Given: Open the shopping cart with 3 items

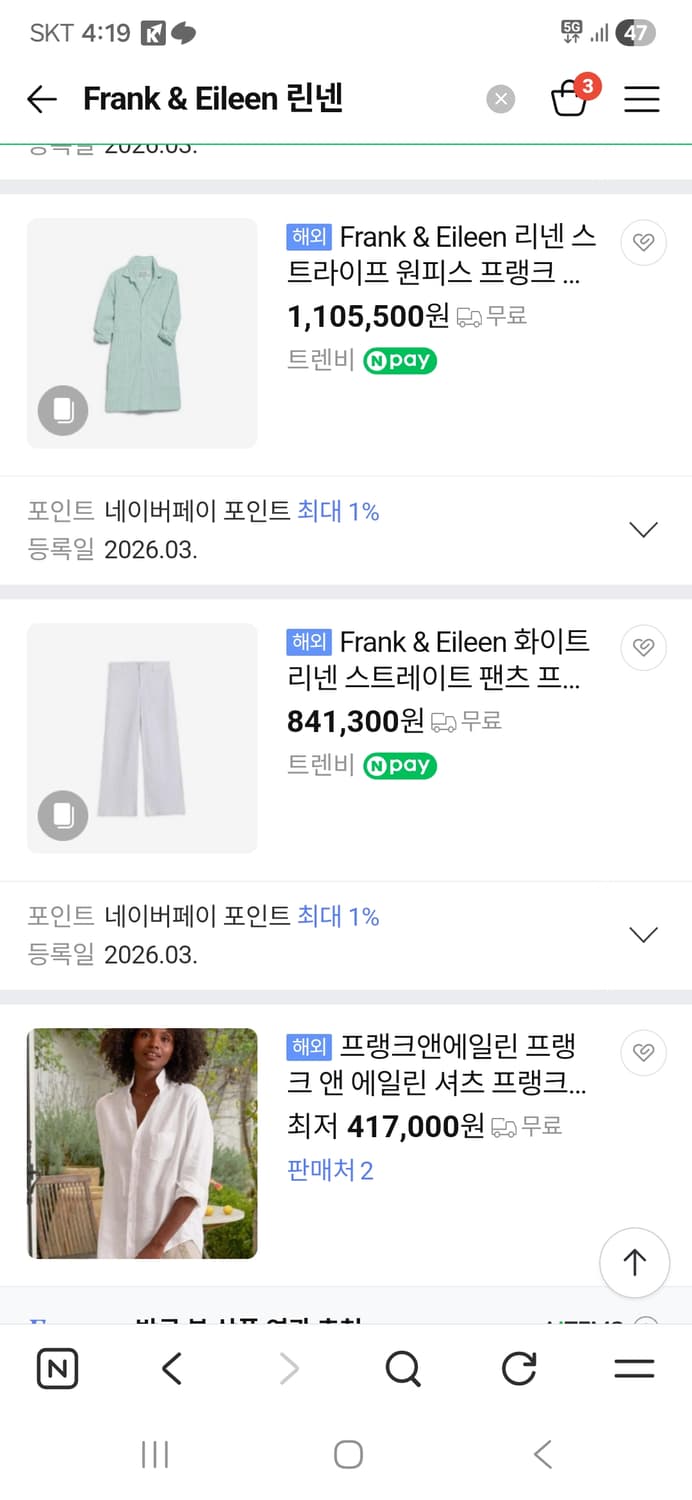Looking at the screenshot, I should (570, 99).
